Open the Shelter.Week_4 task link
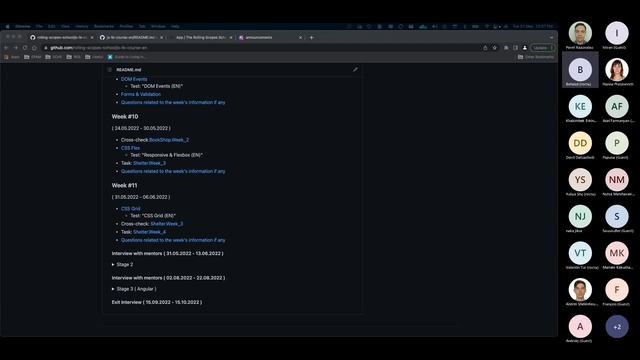The width and height of the screenshot is (640, 360). 149,232
